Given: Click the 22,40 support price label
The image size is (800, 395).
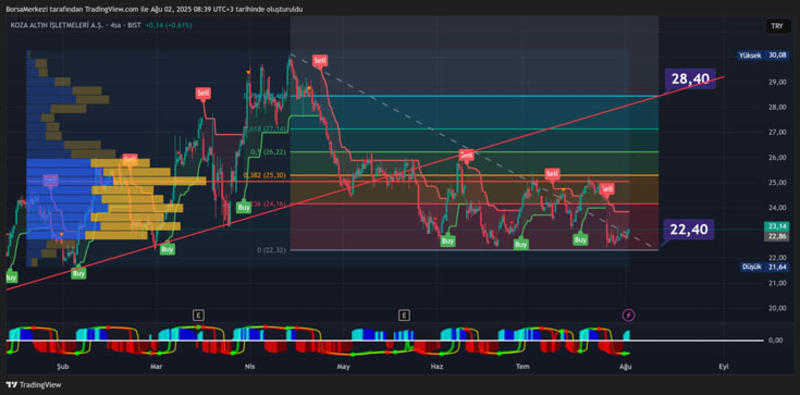Looking at the screenshot, I should 689,230.
